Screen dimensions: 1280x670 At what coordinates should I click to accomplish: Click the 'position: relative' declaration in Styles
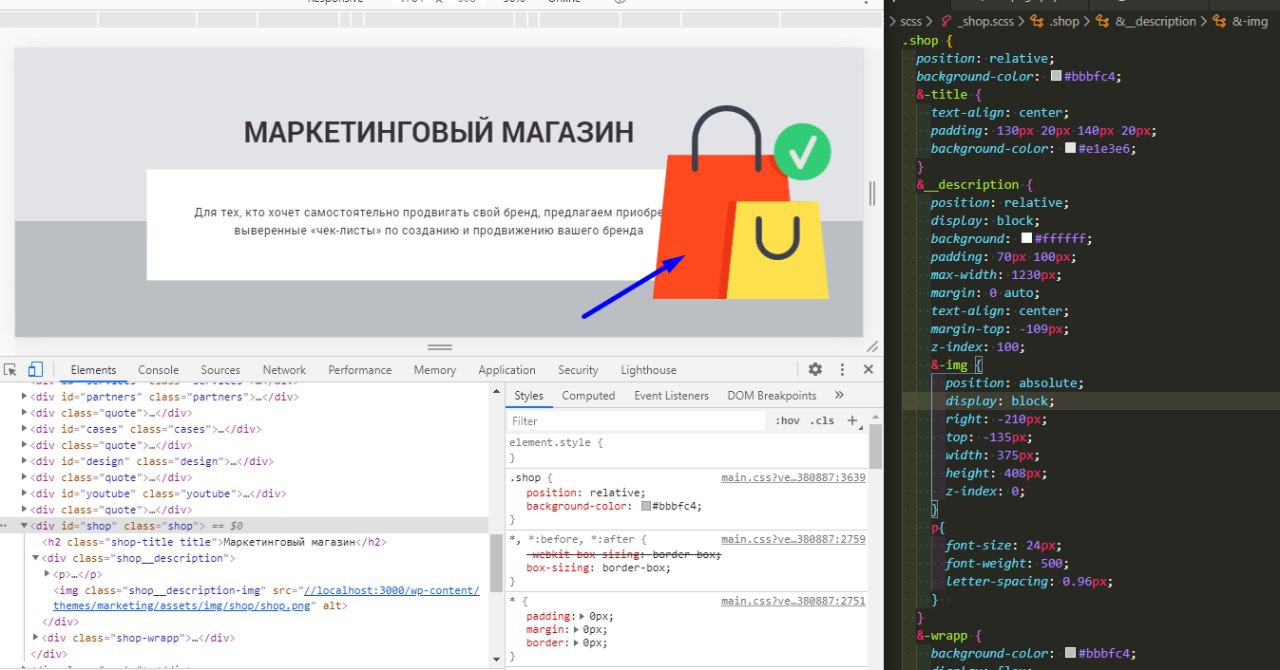tap(587, 492)
